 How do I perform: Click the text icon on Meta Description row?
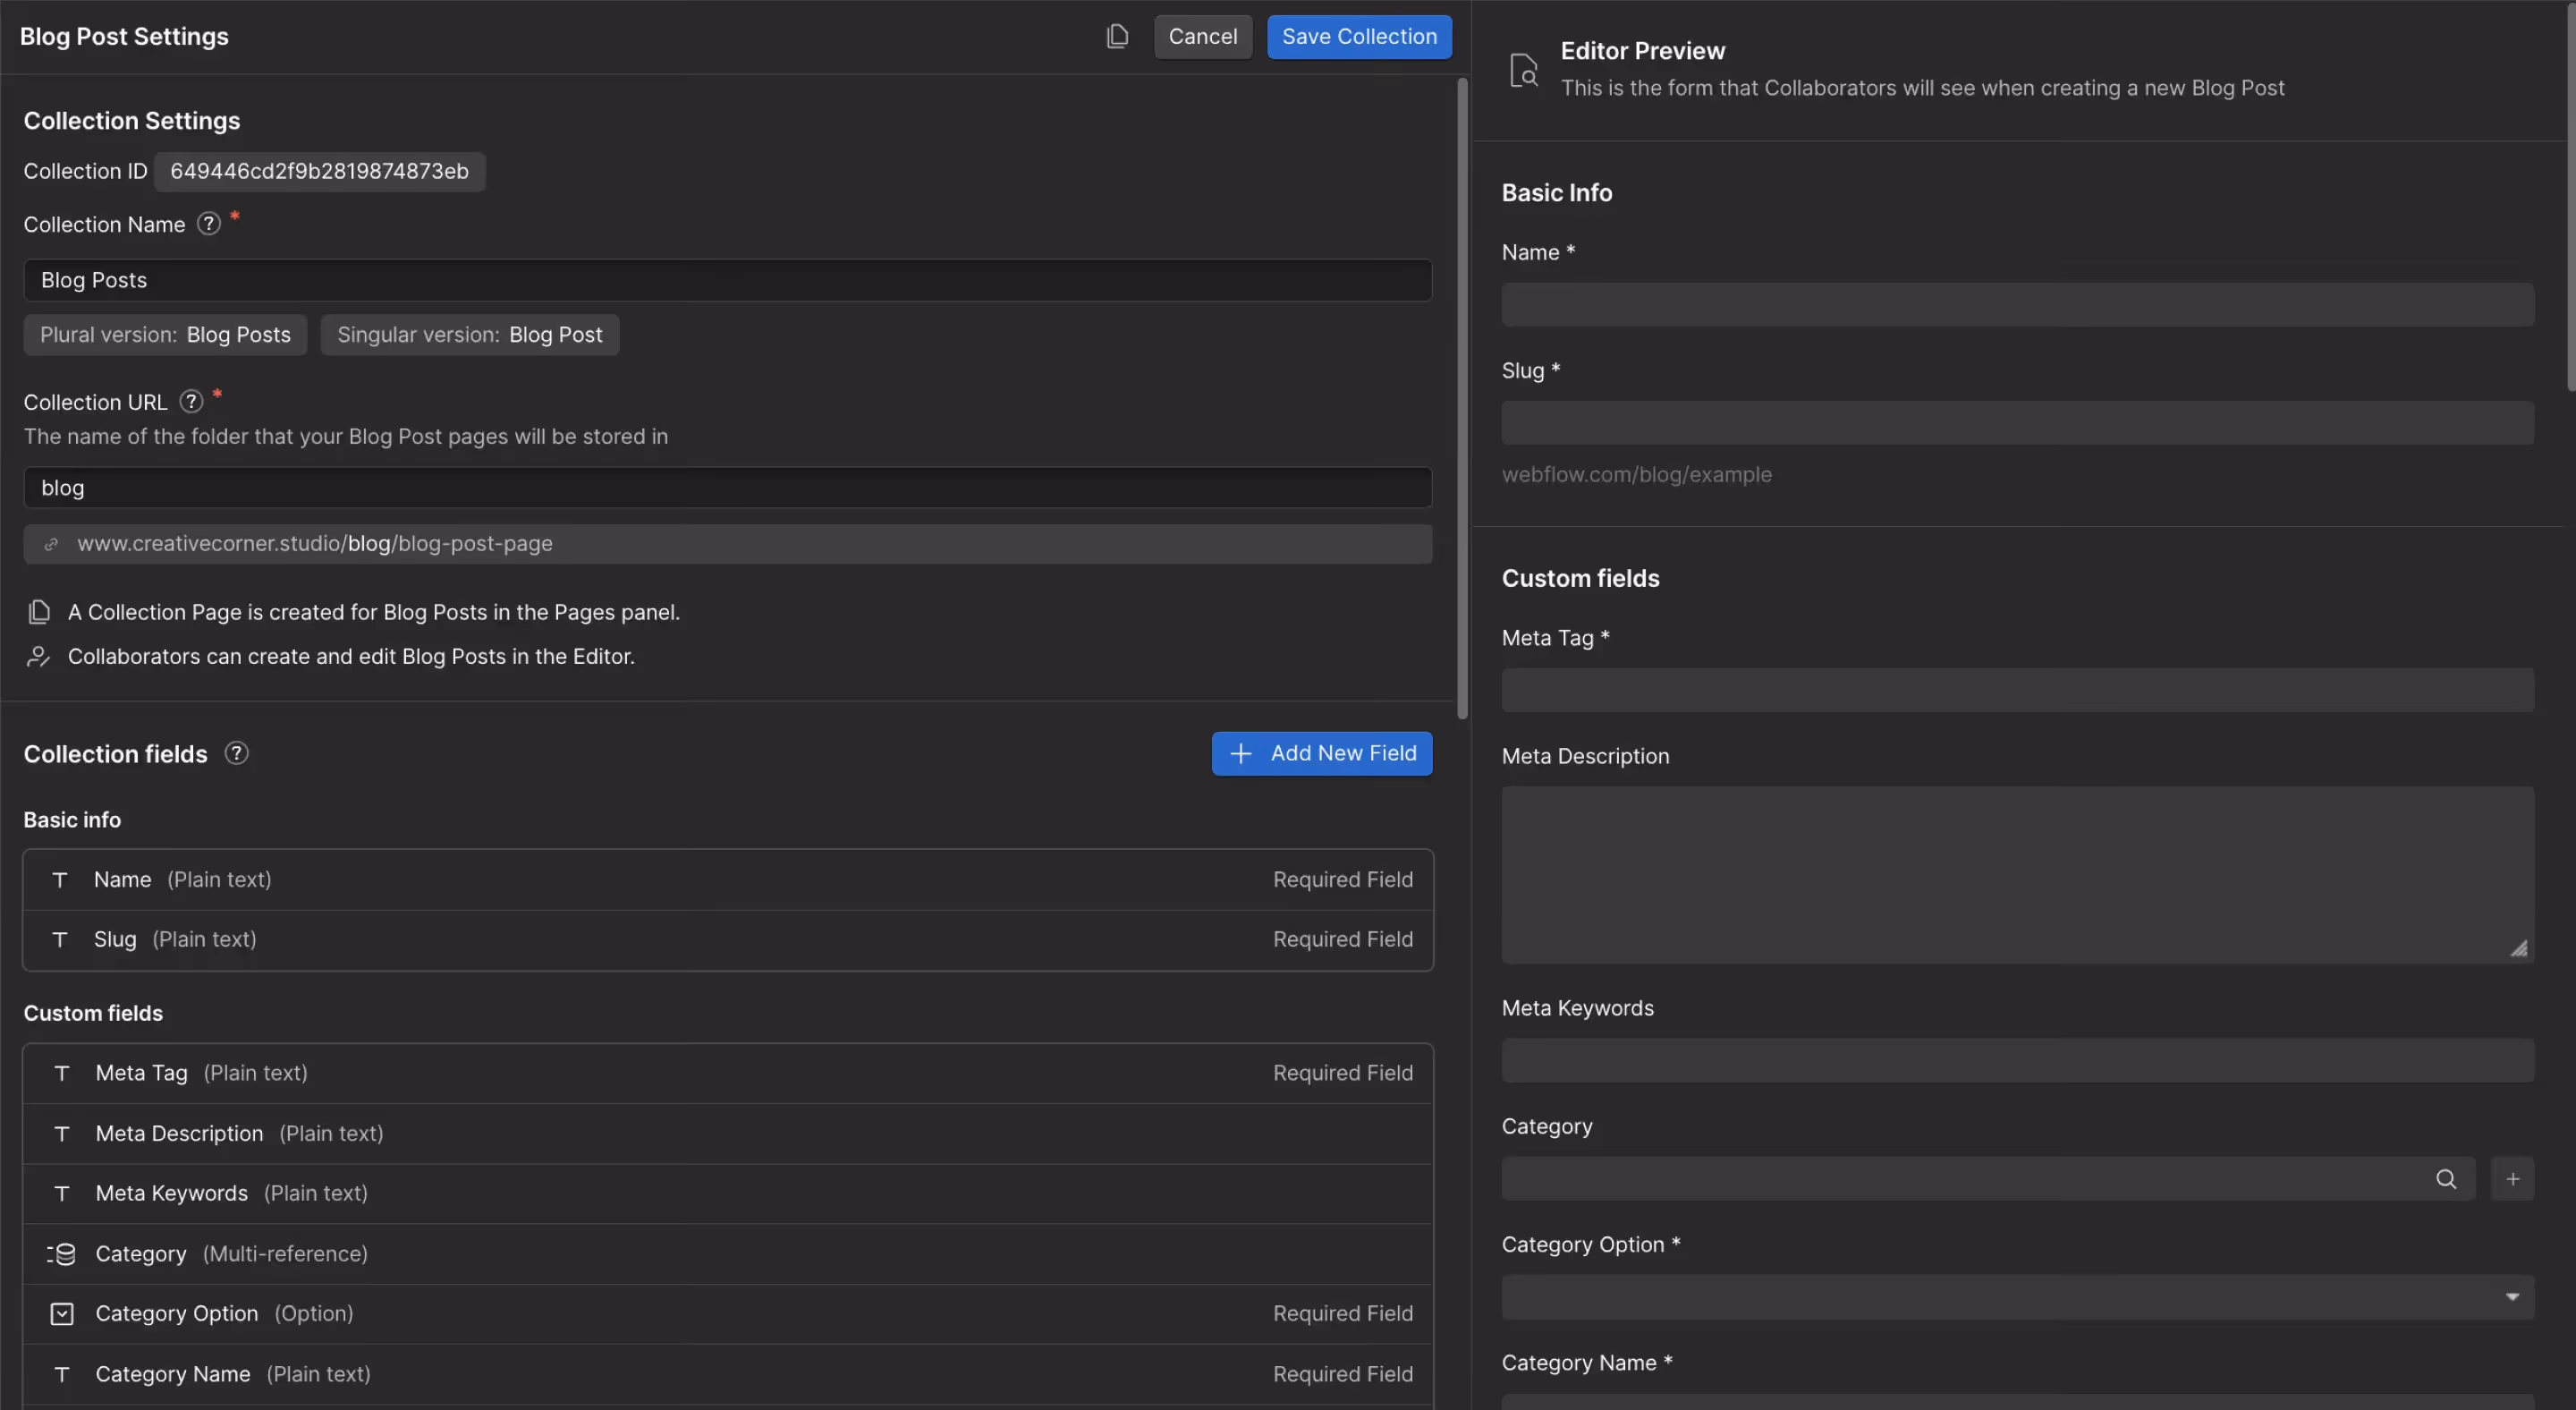click(x=62, y=1133)
